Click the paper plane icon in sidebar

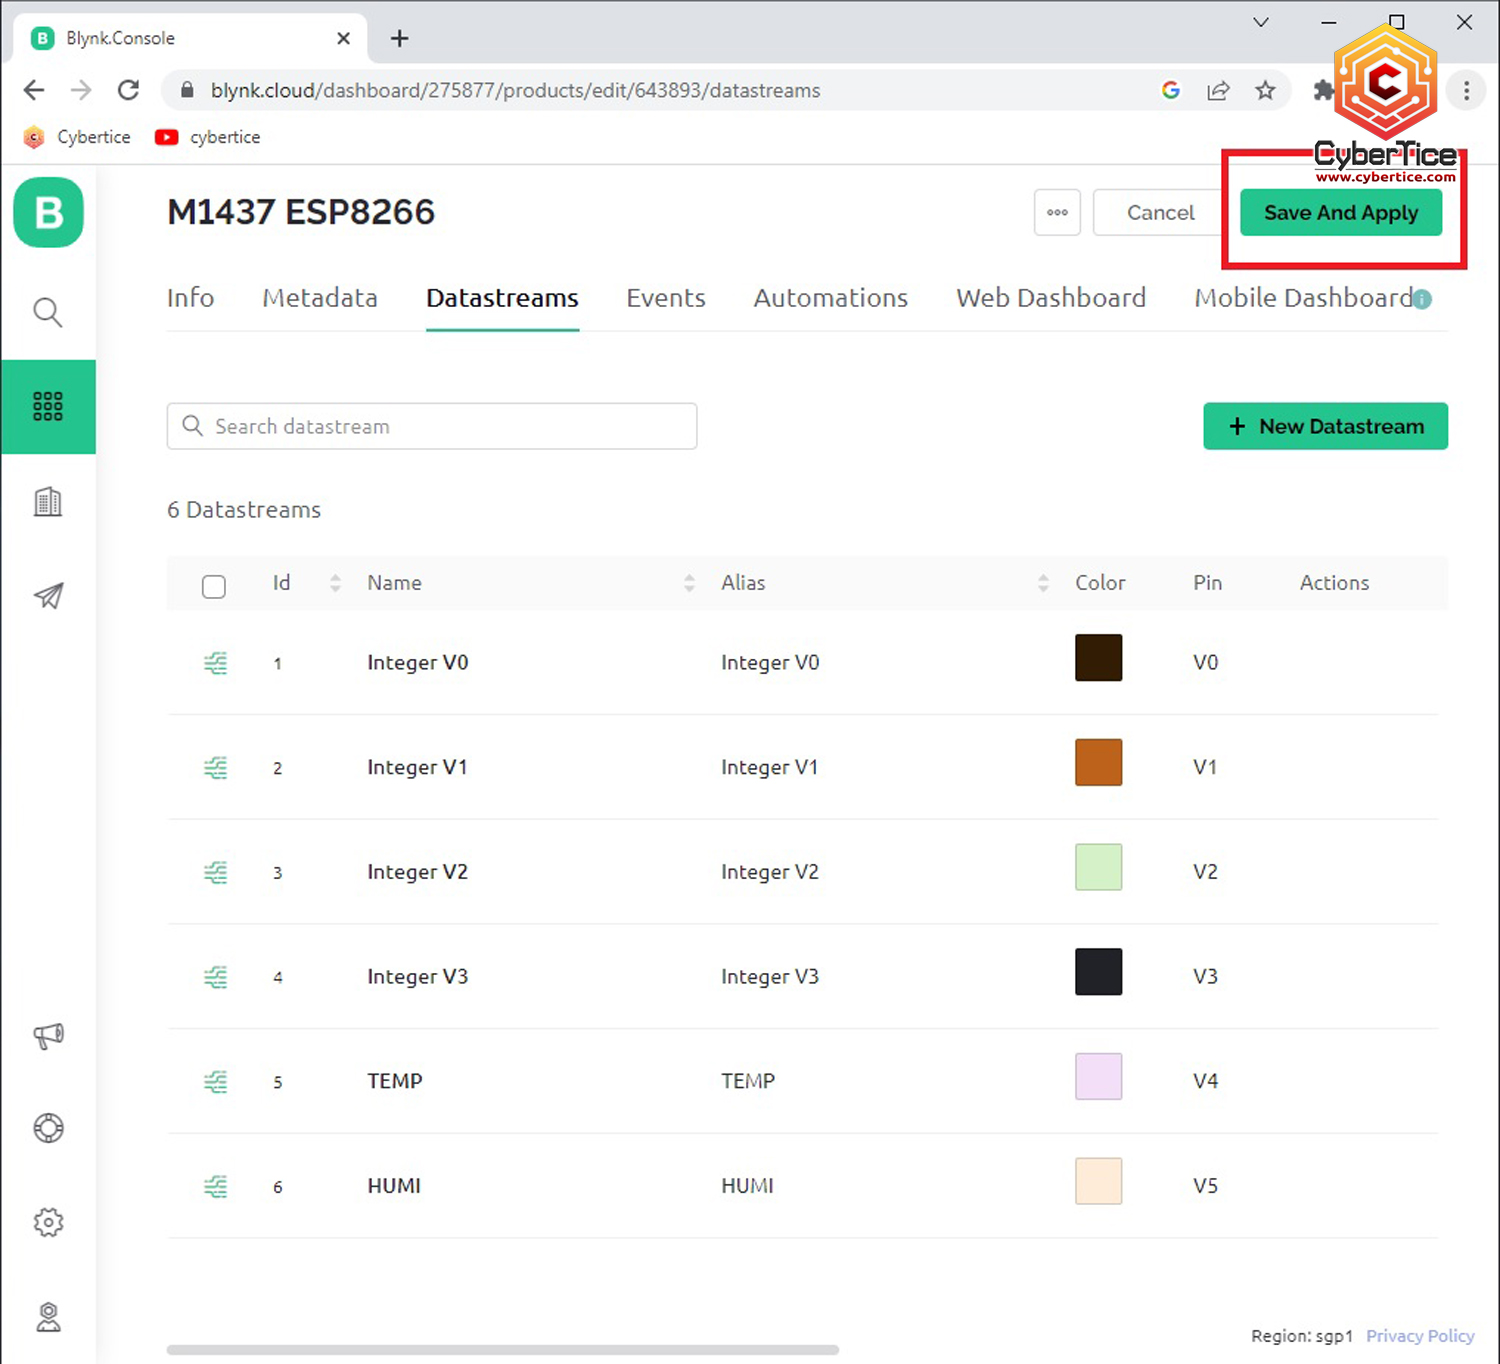tap(48, 596)
